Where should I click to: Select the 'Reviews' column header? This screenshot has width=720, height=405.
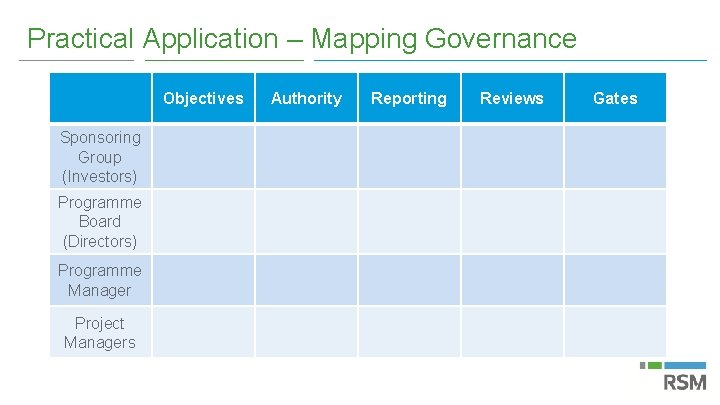pyautogui.click(x=512, y=98)
